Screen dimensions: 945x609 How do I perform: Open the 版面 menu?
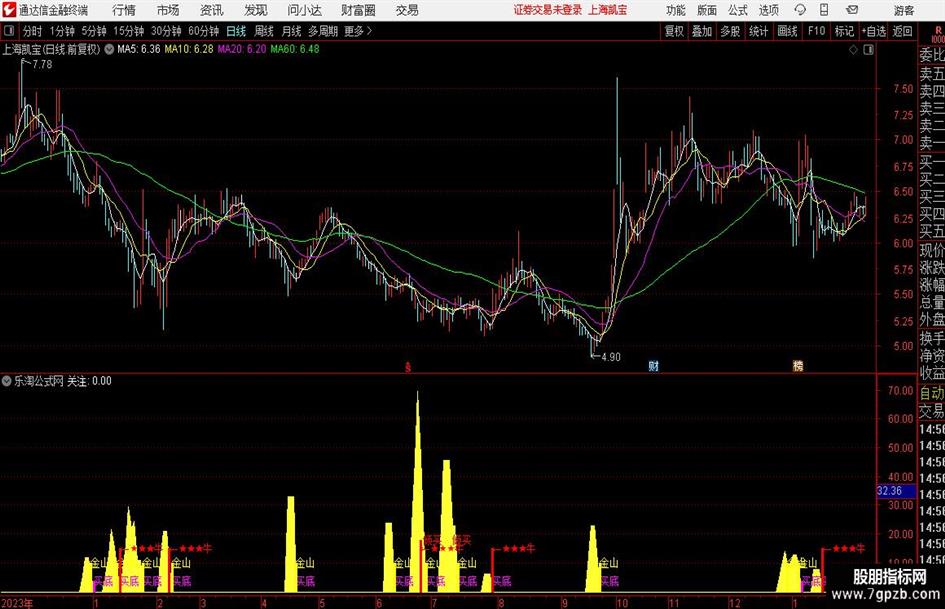[x=707, y=10]
